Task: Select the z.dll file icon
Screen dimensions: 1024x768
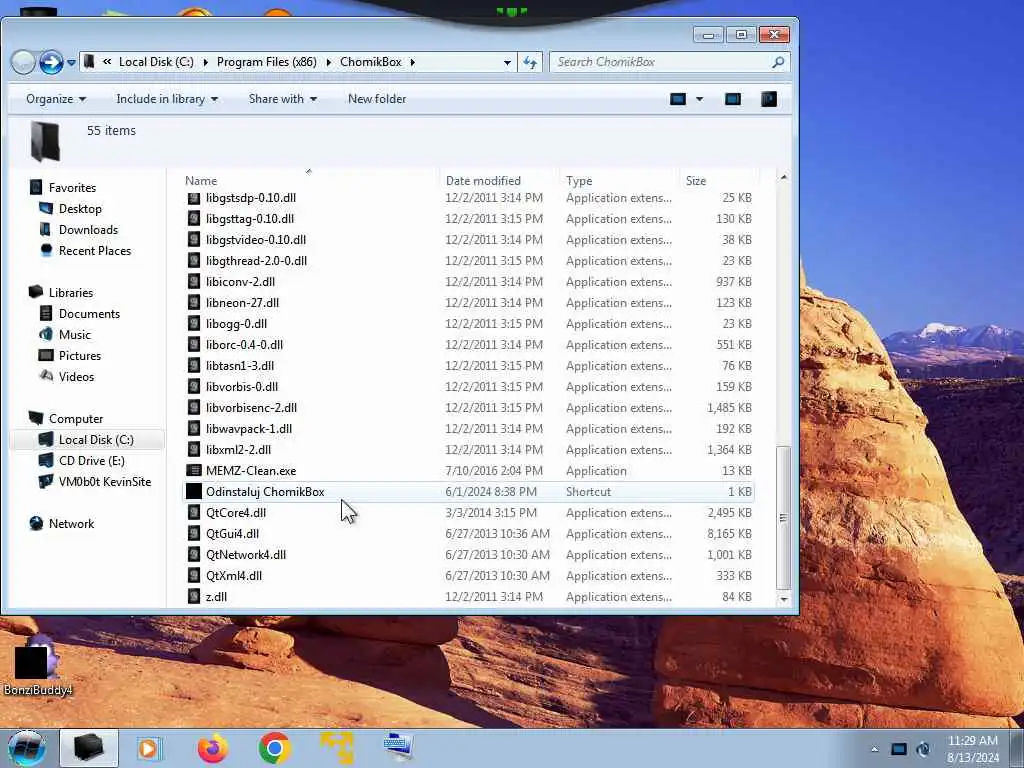Action: tap(193, 596)
